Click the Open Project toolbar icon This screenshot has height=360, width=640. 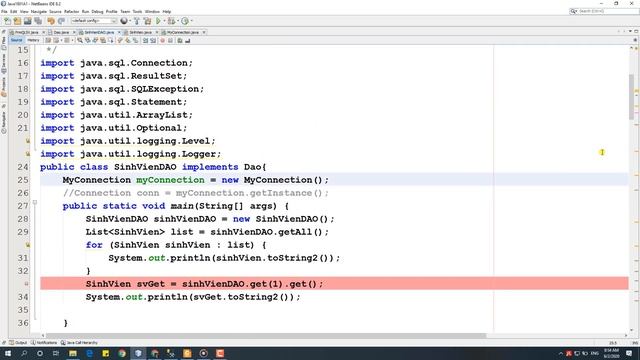click(27, 21)
